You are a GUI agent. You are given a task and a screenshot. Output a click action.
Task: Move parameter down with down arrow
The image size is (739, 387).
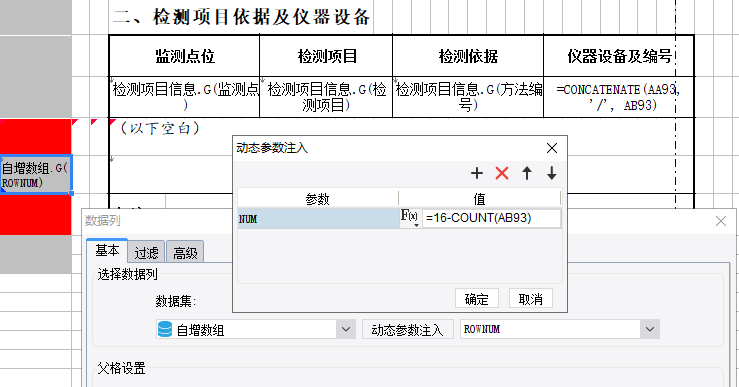click(551, 173)
